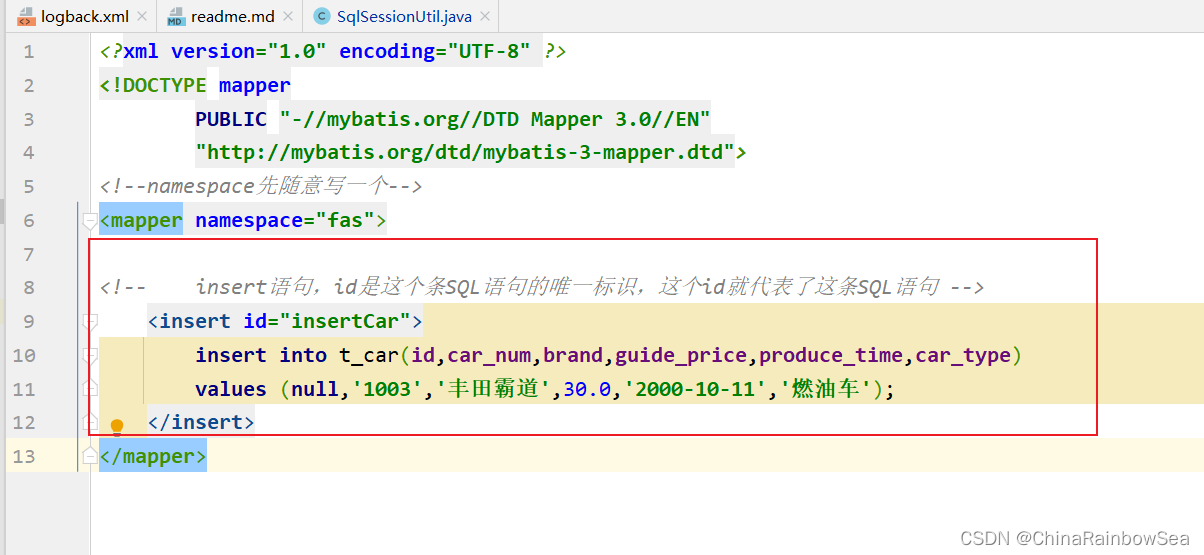Click line number 5 in the gutter
Screen dimensions: 1204x555
point(28,187)
